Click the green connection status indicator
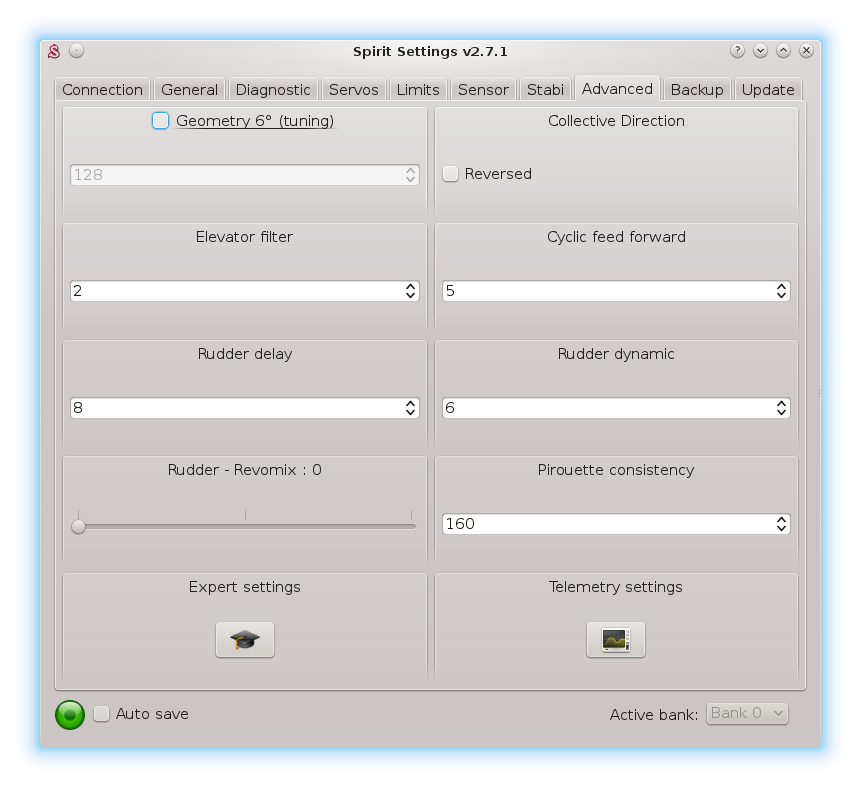The height and width of the screenshot is (787, 861). (x=70, y=714)
